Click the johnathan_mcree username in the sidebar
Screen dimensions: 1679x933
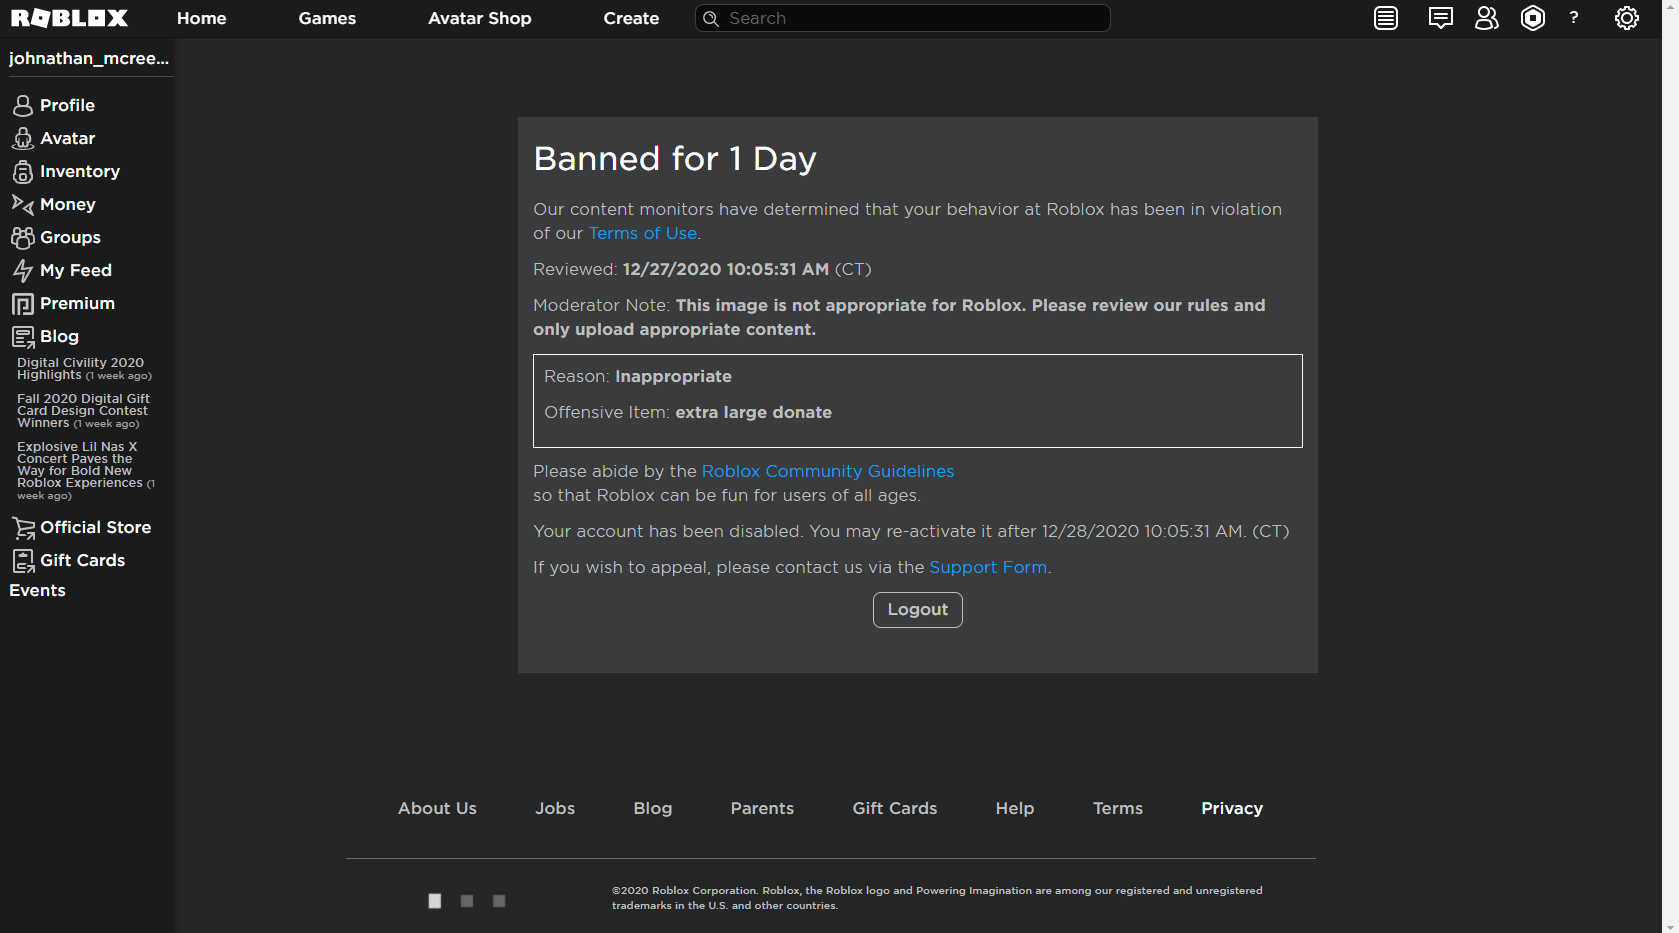click(x=89, y=58)
